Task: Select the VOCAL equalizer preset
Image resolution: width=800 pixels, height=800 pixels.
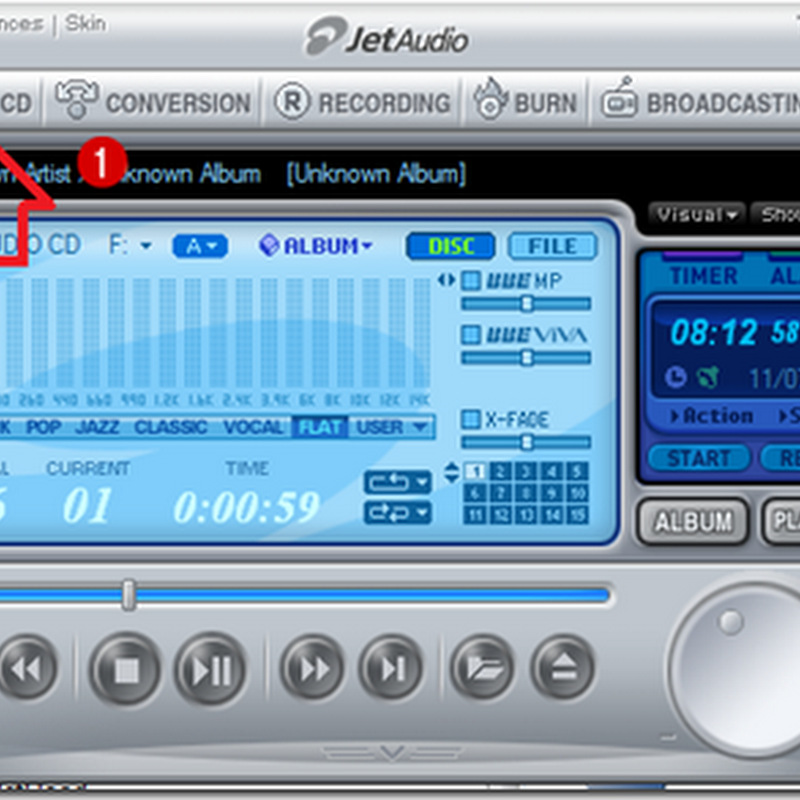Action: click(253, 427)
